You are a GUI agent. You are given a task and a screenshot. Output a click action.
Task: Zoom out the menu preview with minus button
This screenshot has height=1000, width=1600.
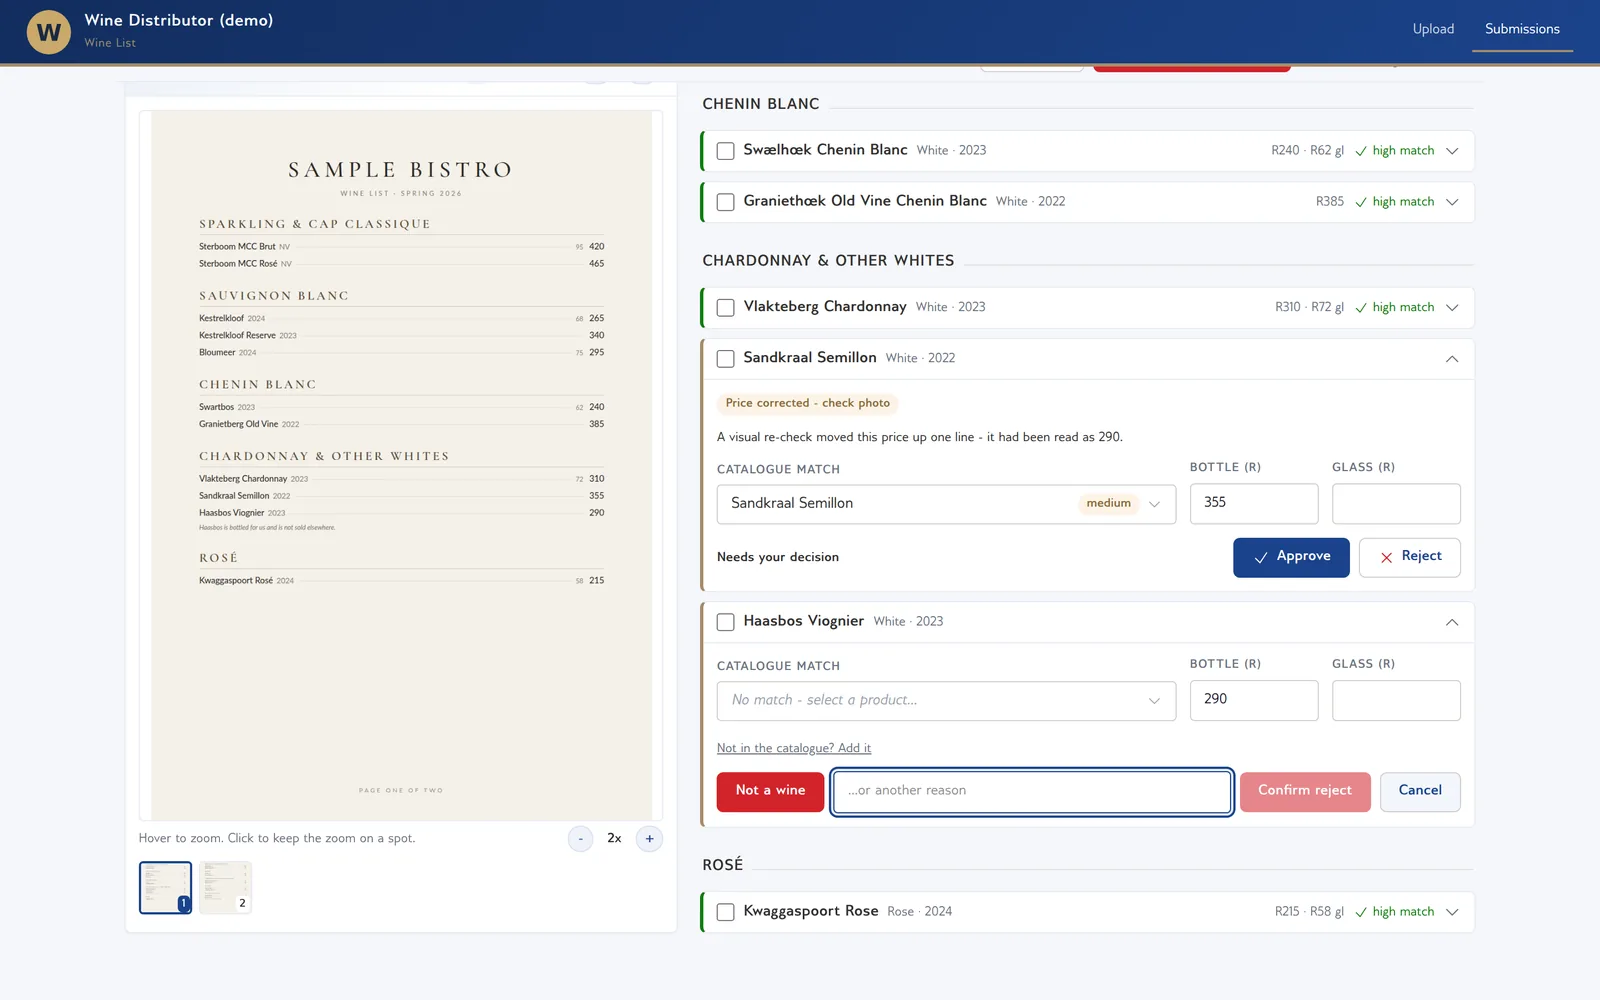[580, 839]
